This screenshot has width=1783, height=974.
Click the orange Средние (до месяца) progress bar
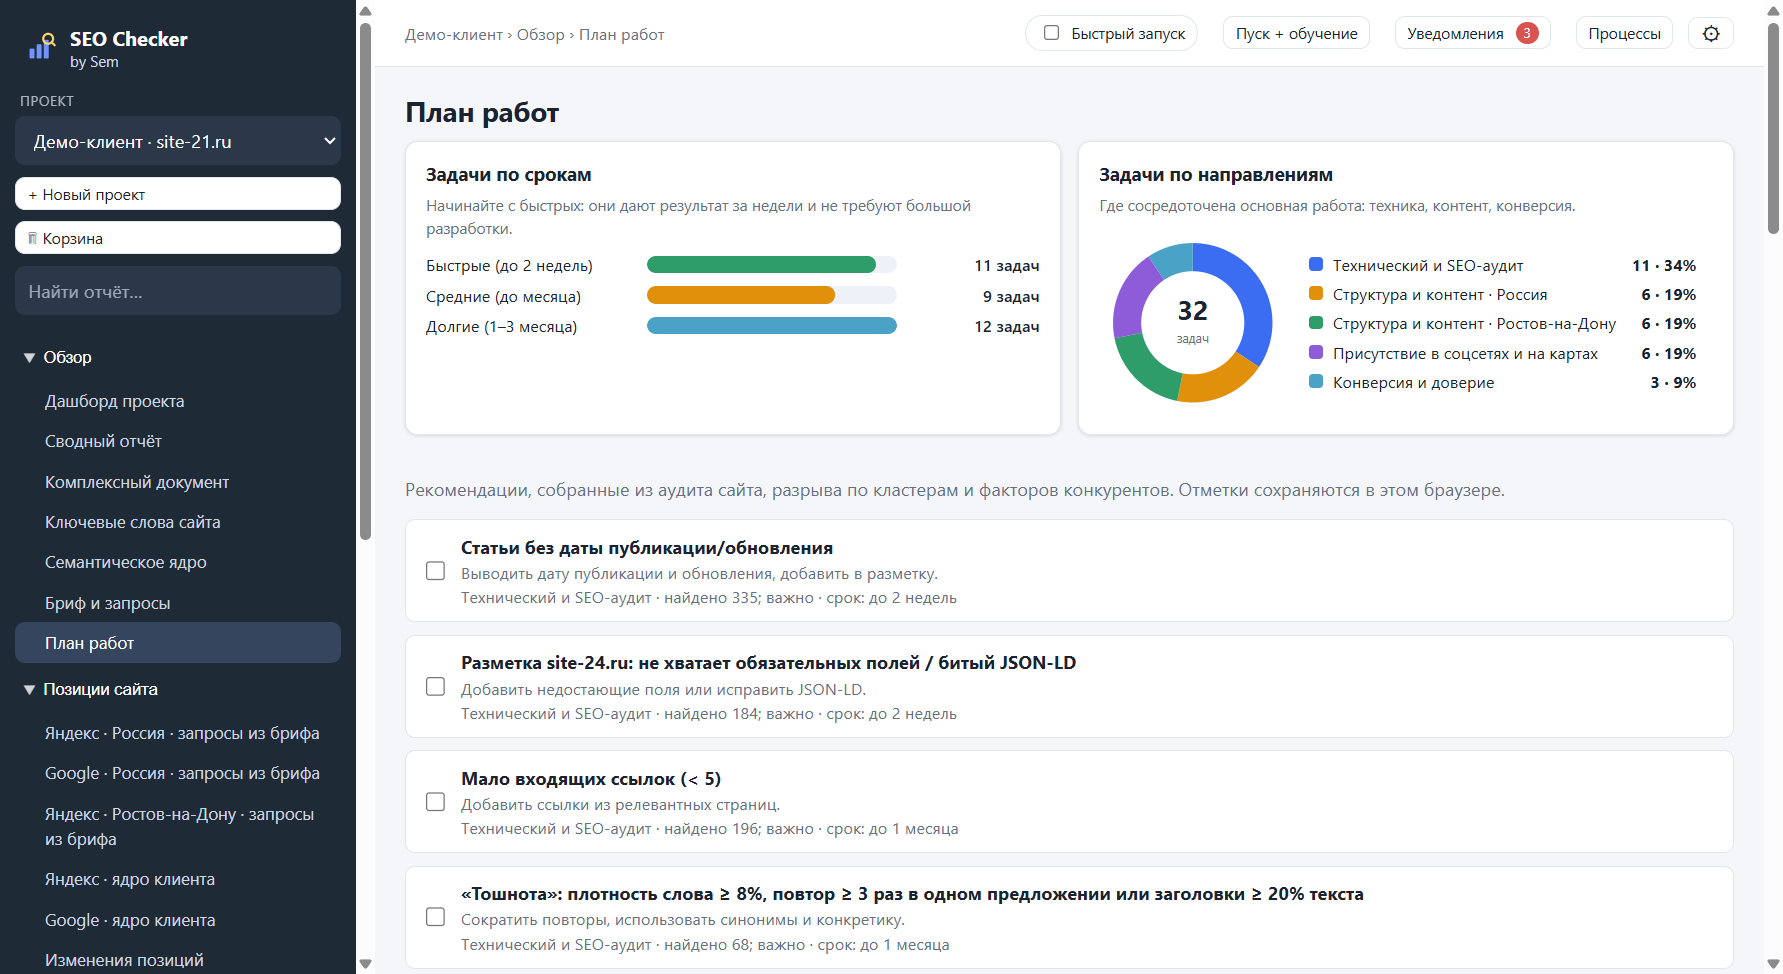(741, 296)
